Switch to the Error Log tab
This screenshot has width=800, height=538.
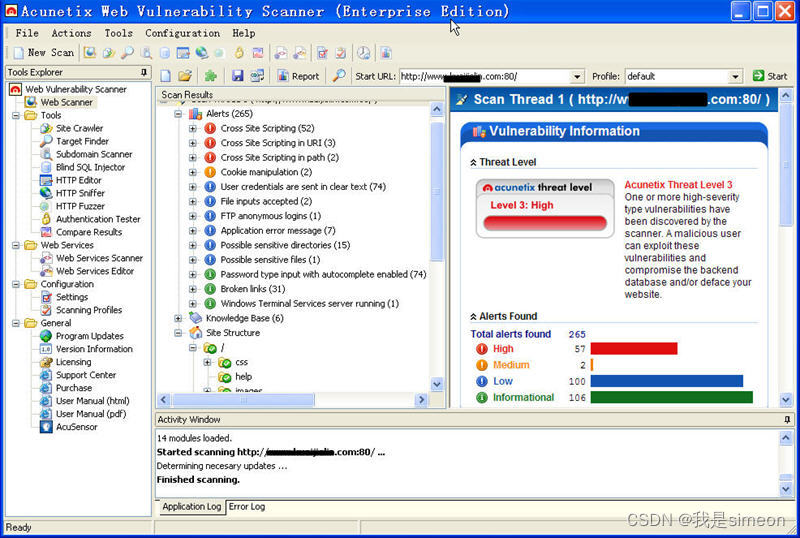(x=247, y=506)
